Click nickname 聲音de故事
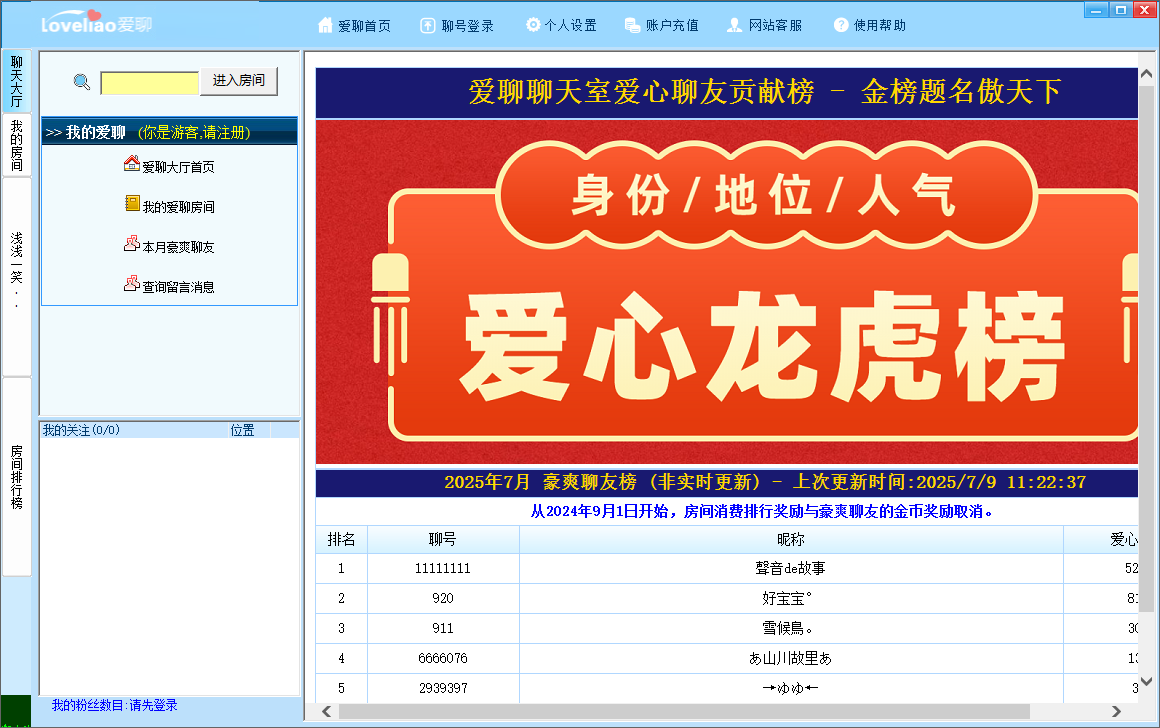This screenshot has width=1160, height=728. pos(790,568)
